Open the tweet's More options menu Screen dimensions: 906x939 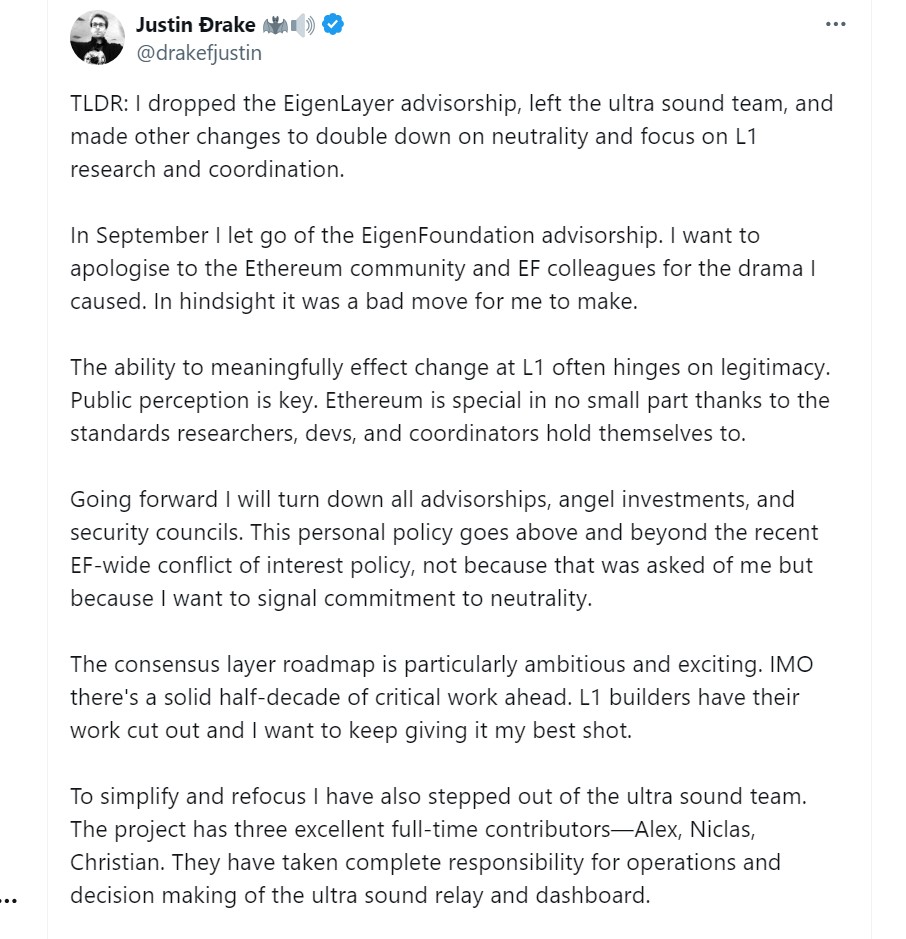(x=836, y=25)
